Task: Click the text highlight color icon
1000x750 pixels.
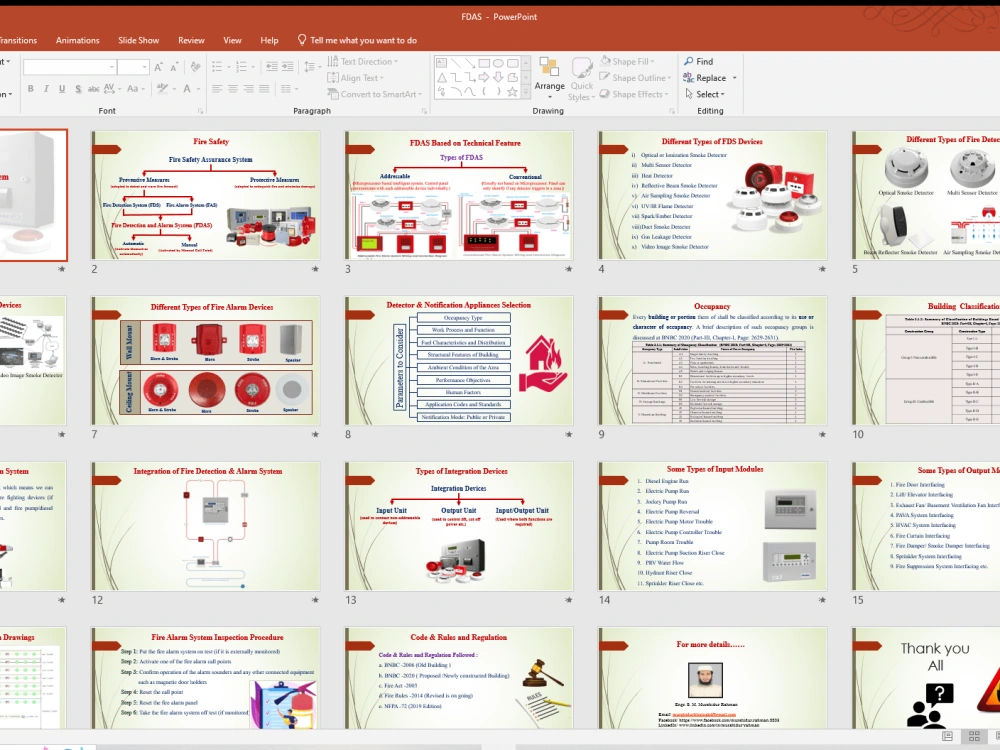Action: pos(163,89)
